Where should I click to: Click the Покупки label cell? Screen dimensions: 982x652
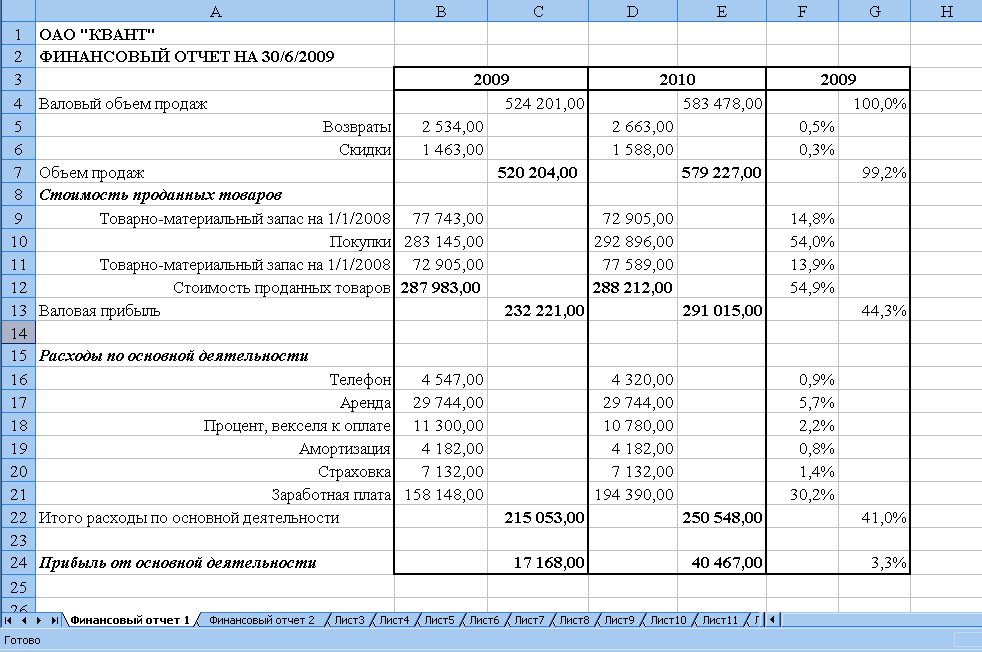[215, 241]
